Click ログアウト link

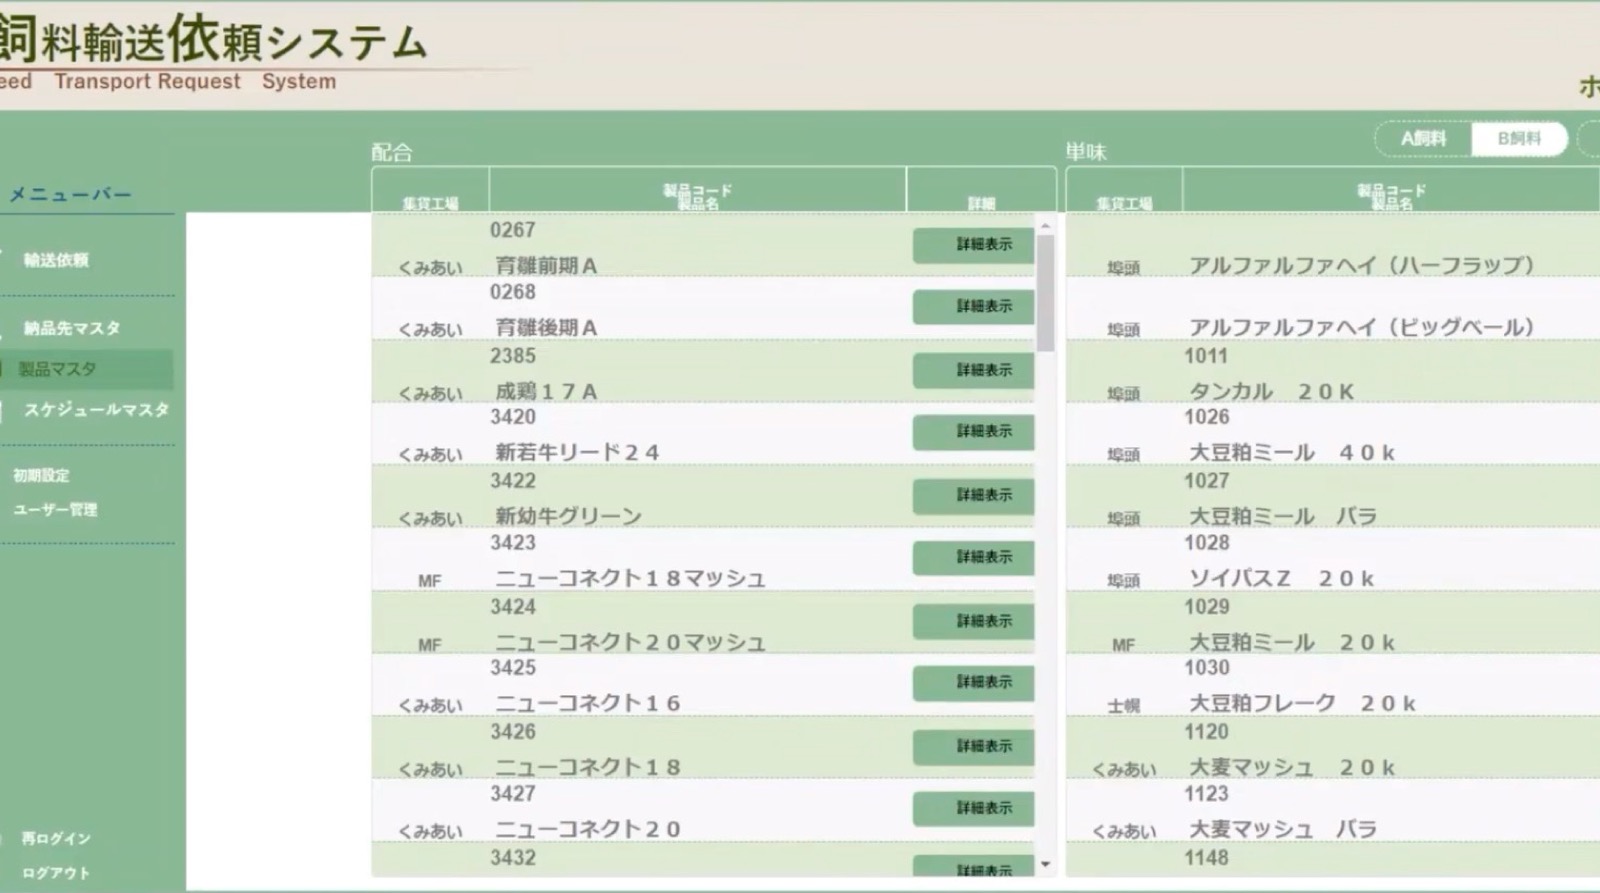coord(56,873)
